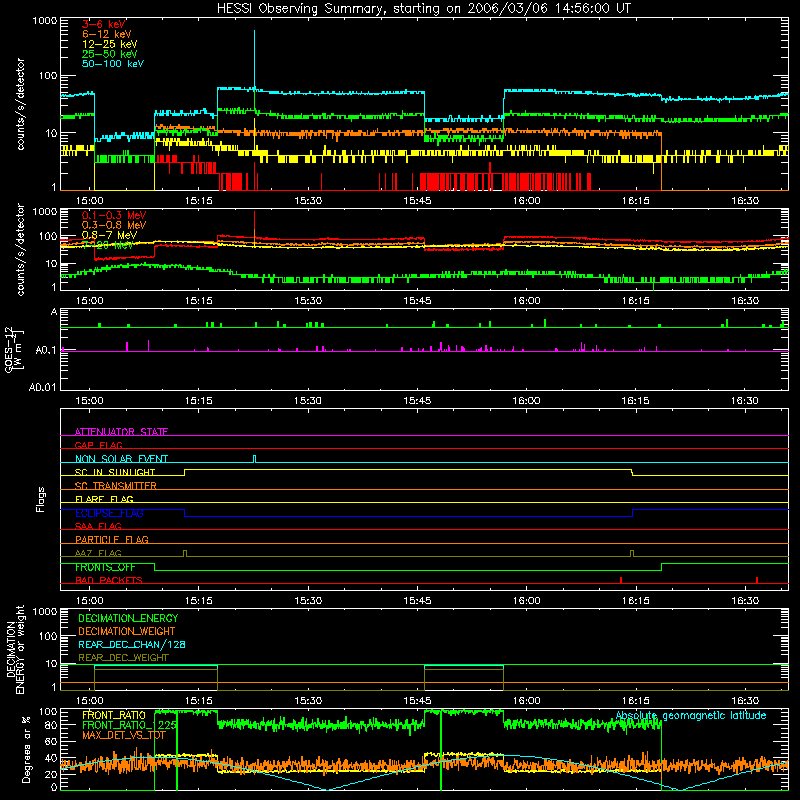This screenshot has width=800, height=800.
Task: Select the REAR_DEC_WEIGHT legend entry
Action: (123, 658)
